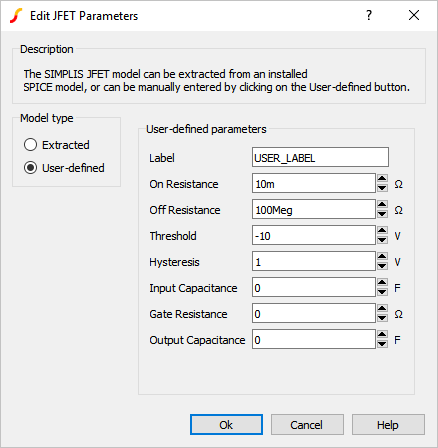Click the Label text field

coord(320,157)
